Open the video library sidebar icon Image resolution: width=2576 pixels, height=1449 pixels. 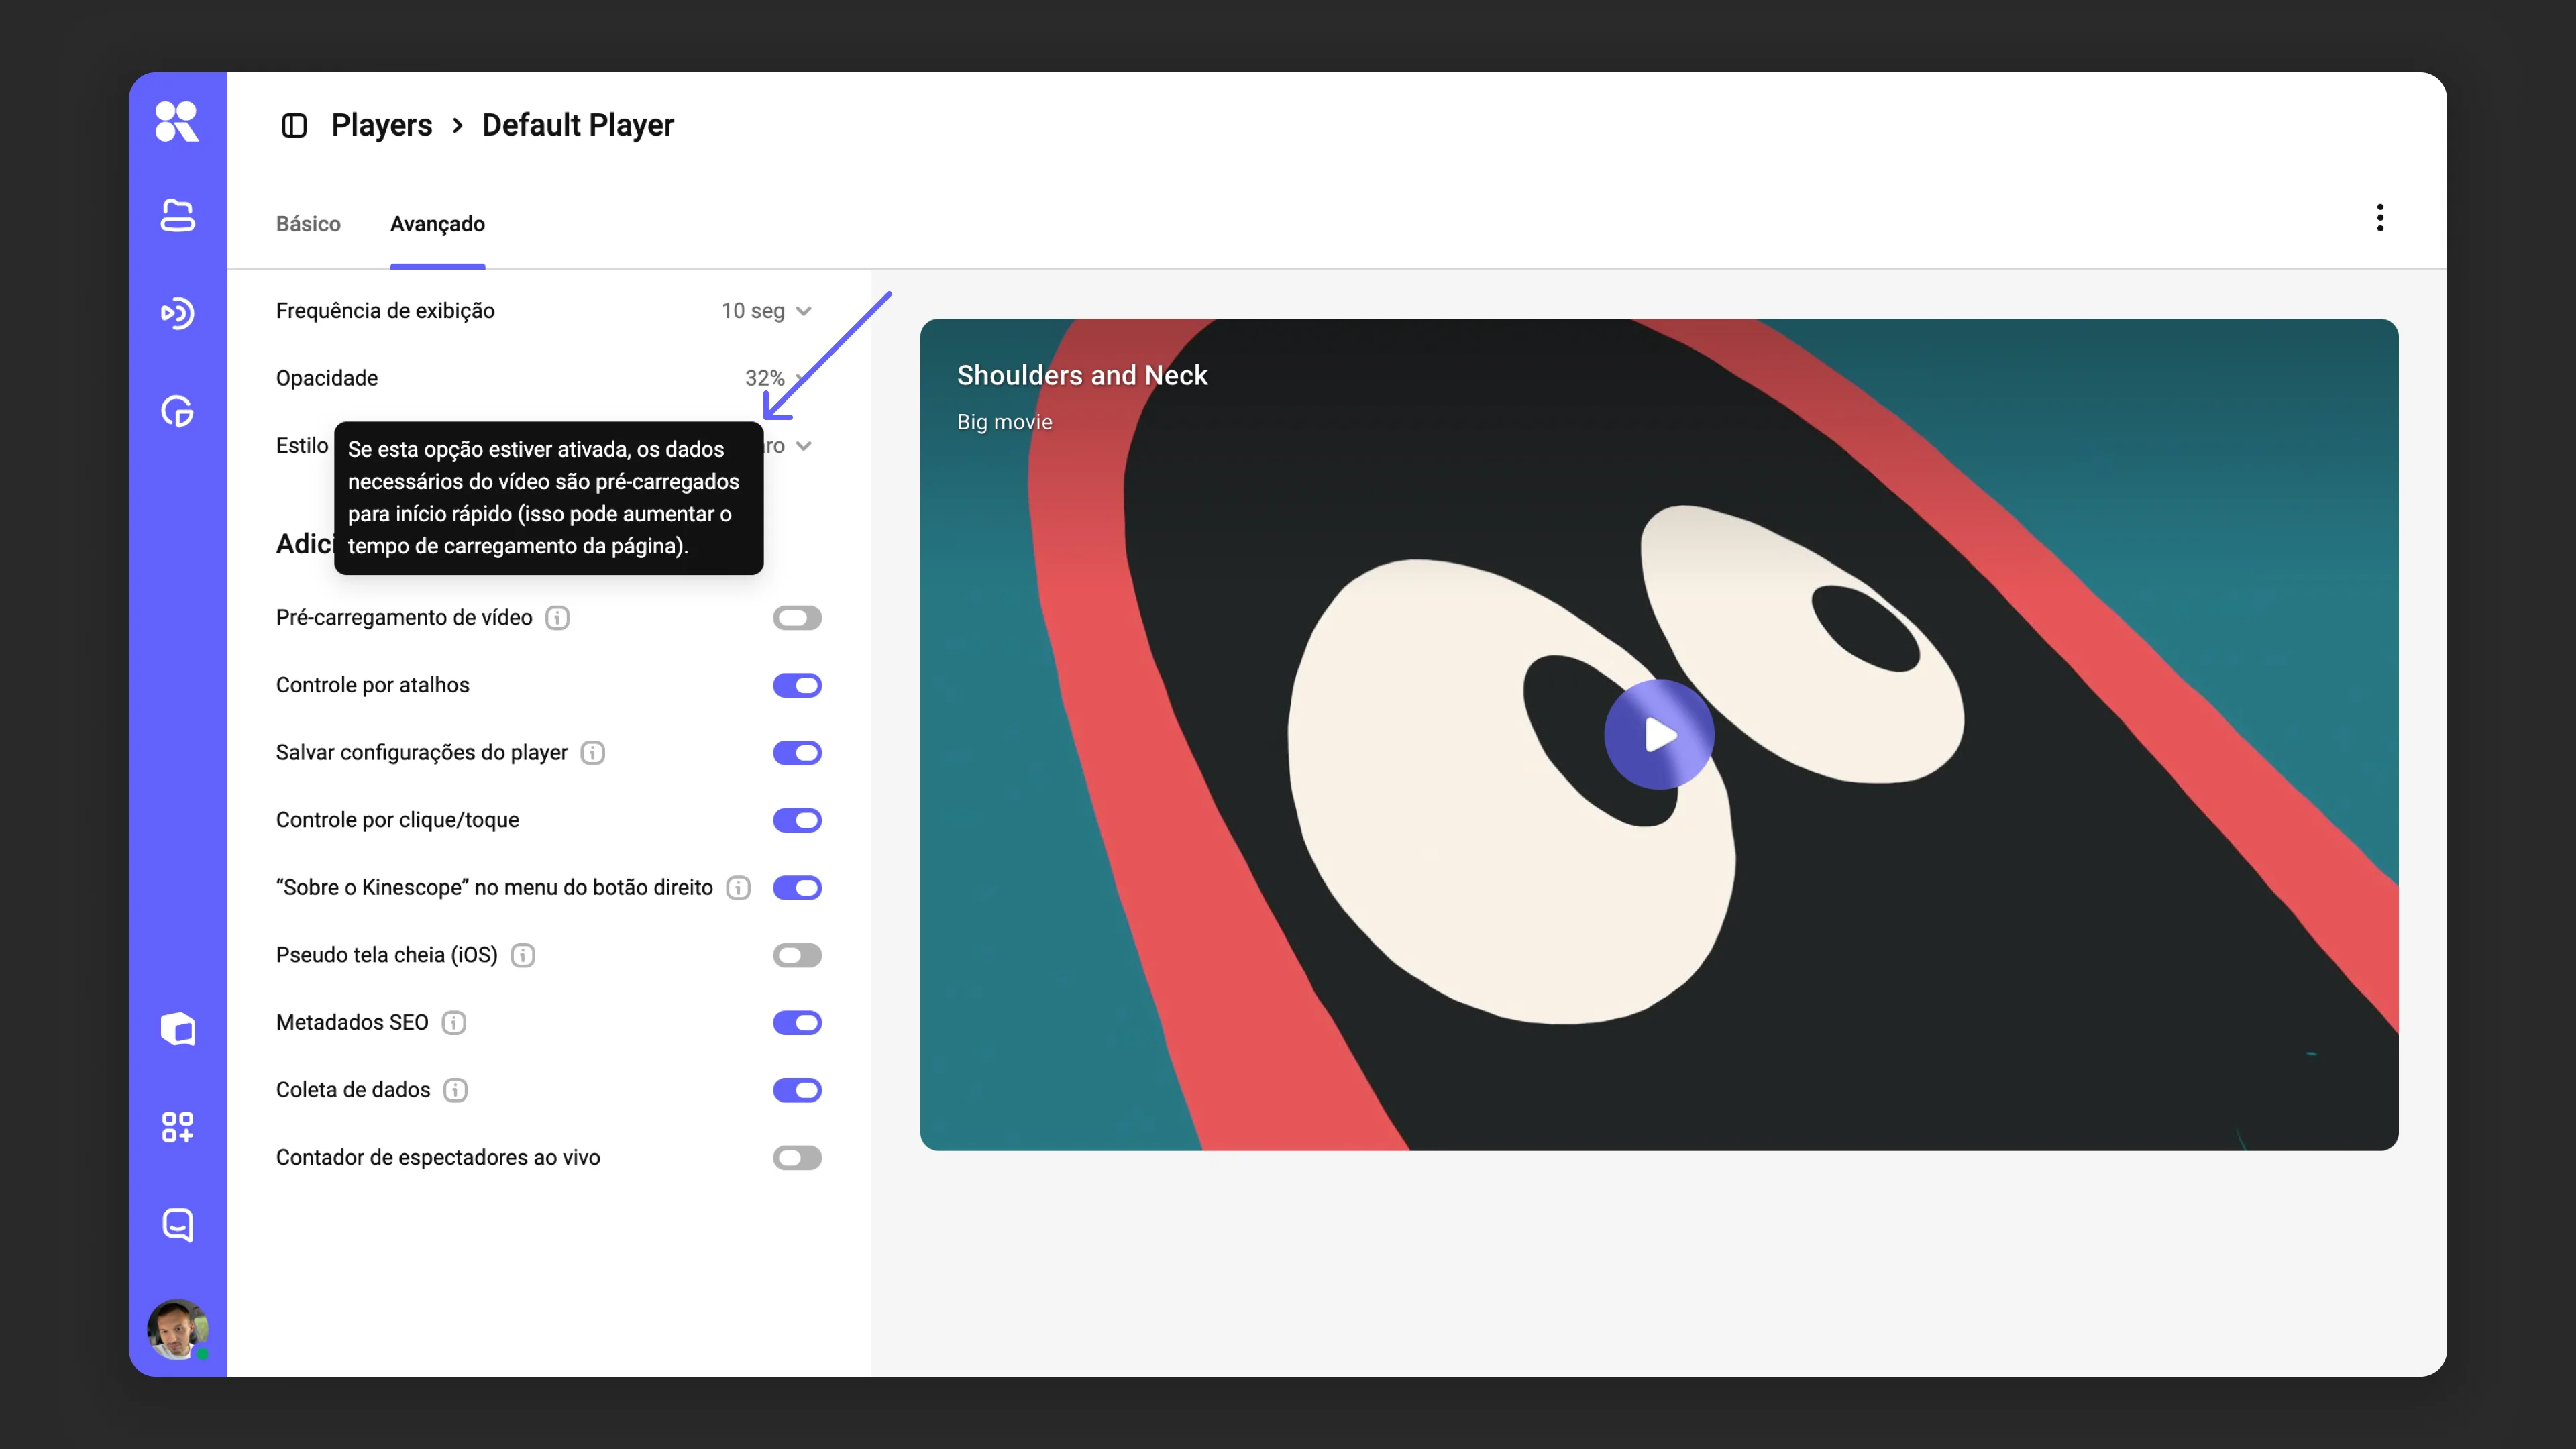(x=177, y=215)
